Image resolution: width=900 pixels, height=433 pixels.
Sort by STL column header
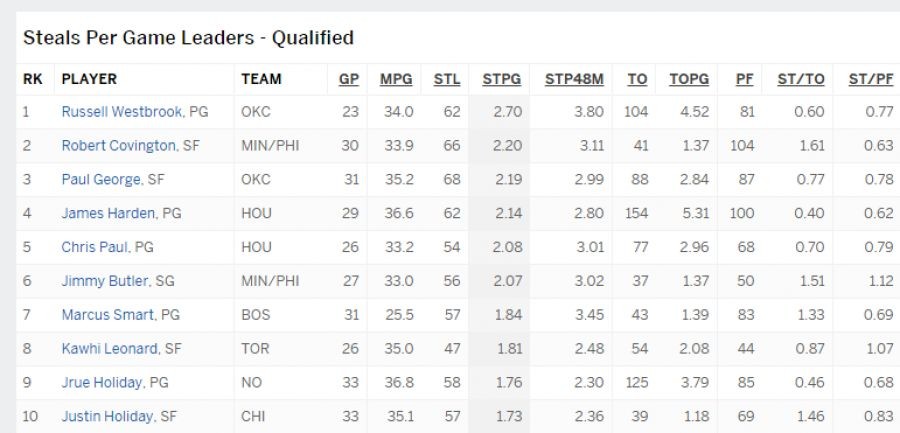click(447, 79)
